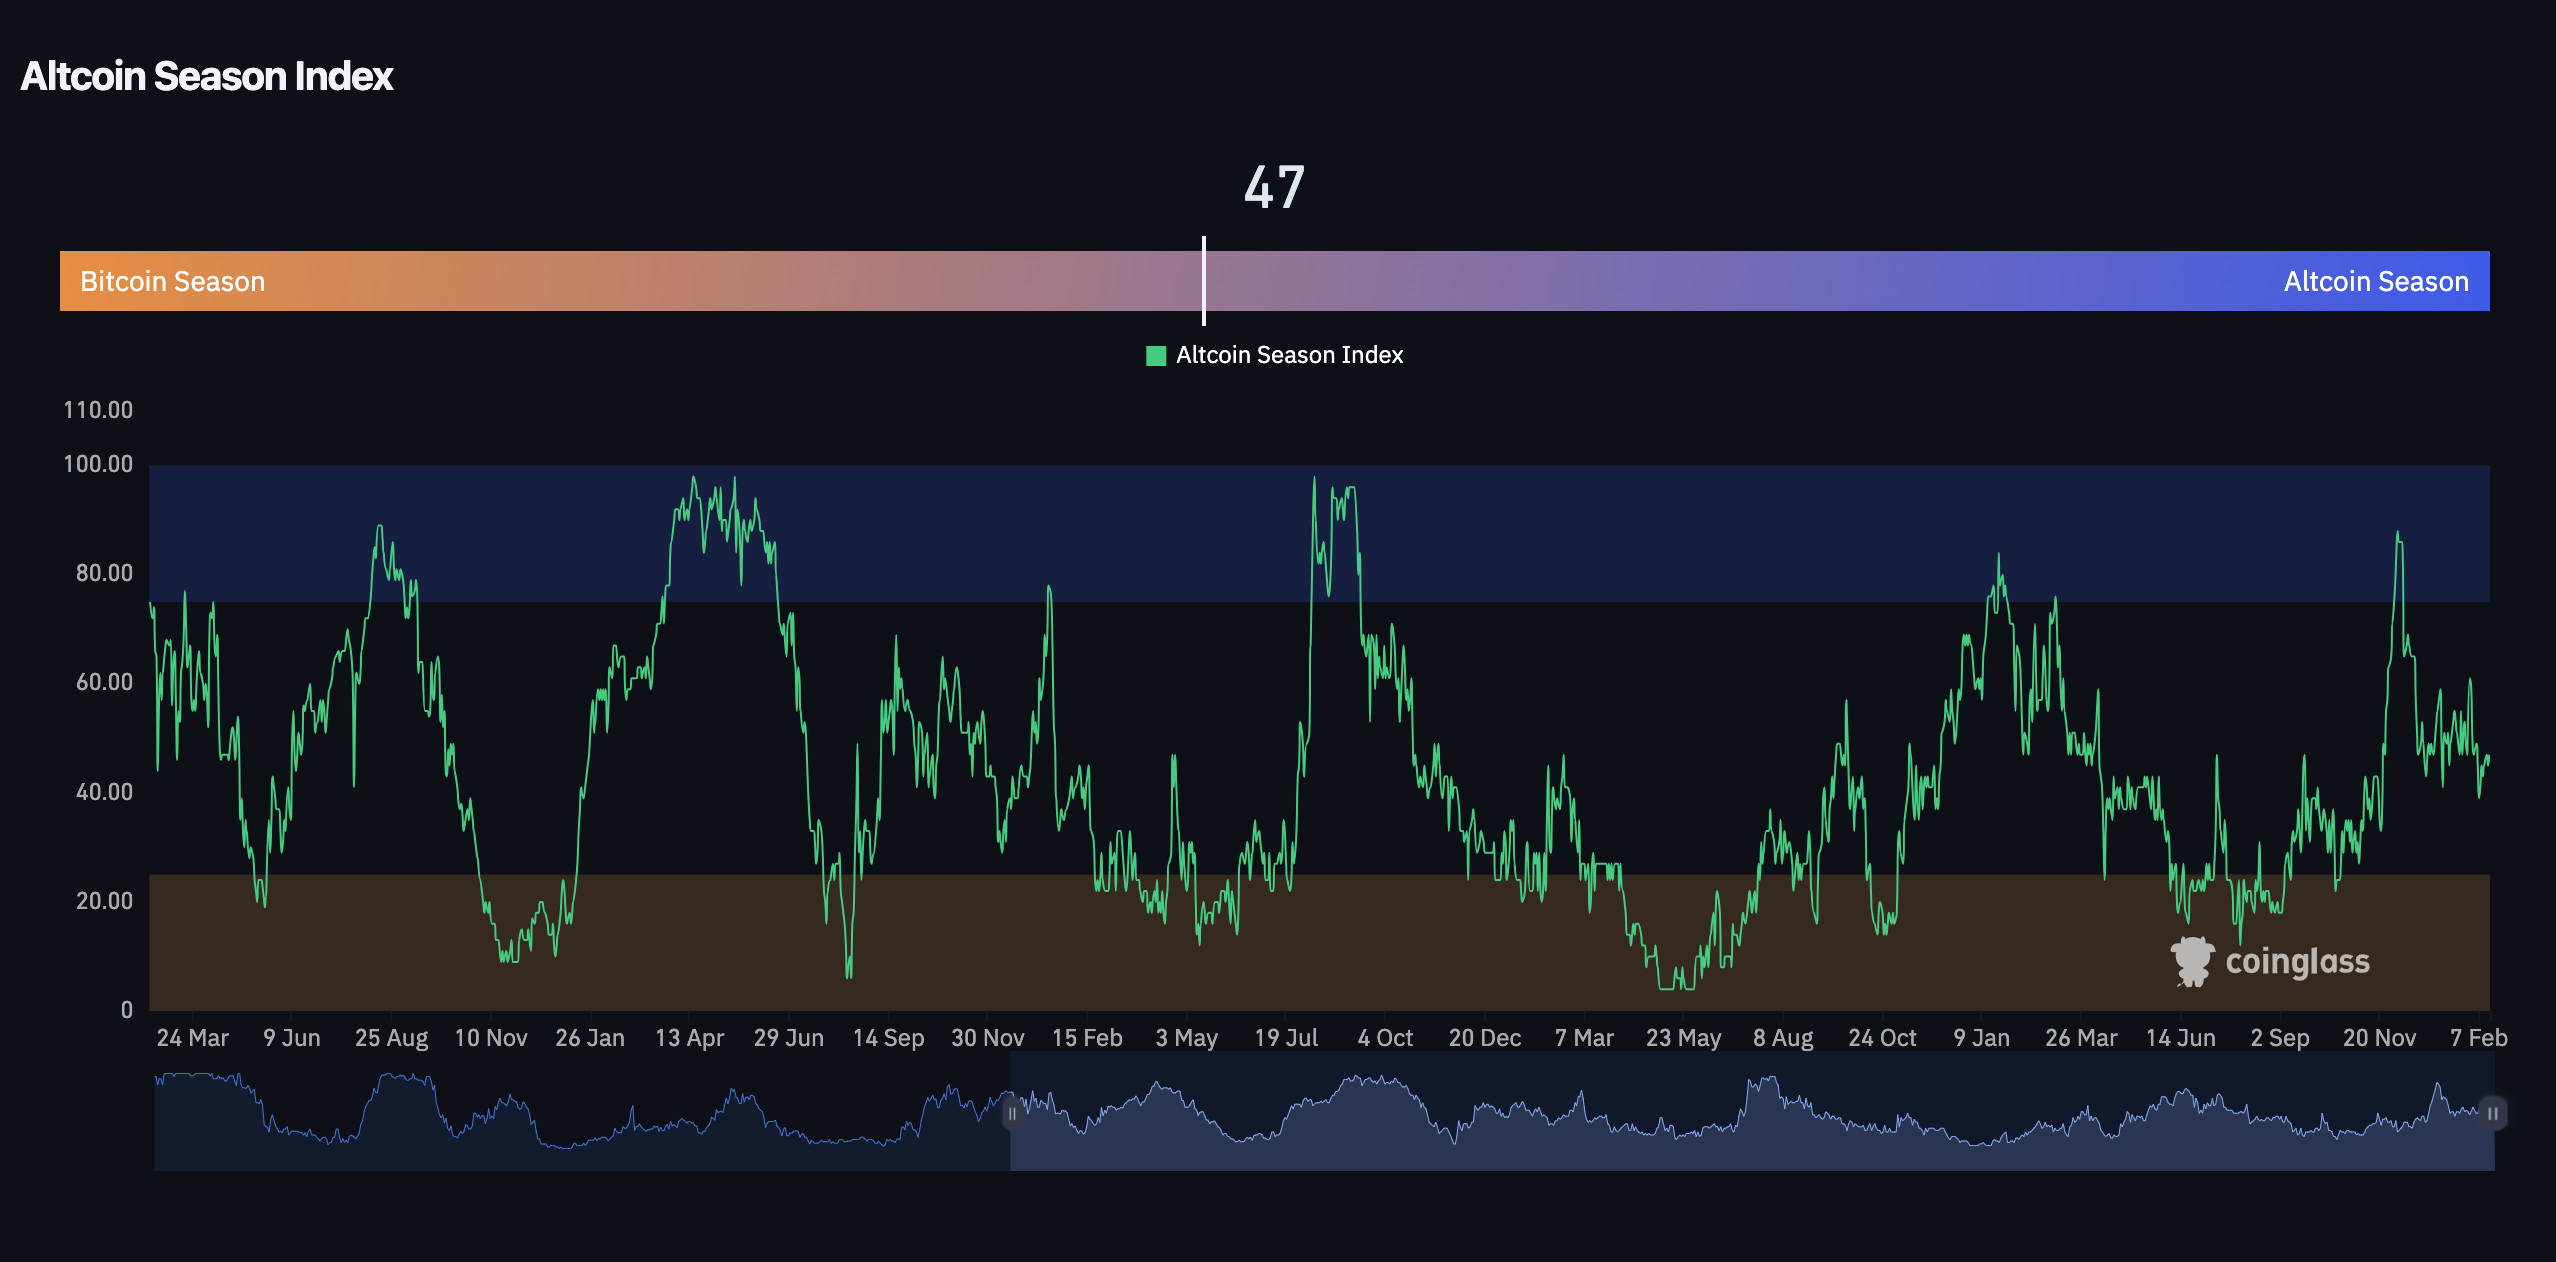Click the current index marker at 47
The image size is (2556, 1262).
[1204, 281]
